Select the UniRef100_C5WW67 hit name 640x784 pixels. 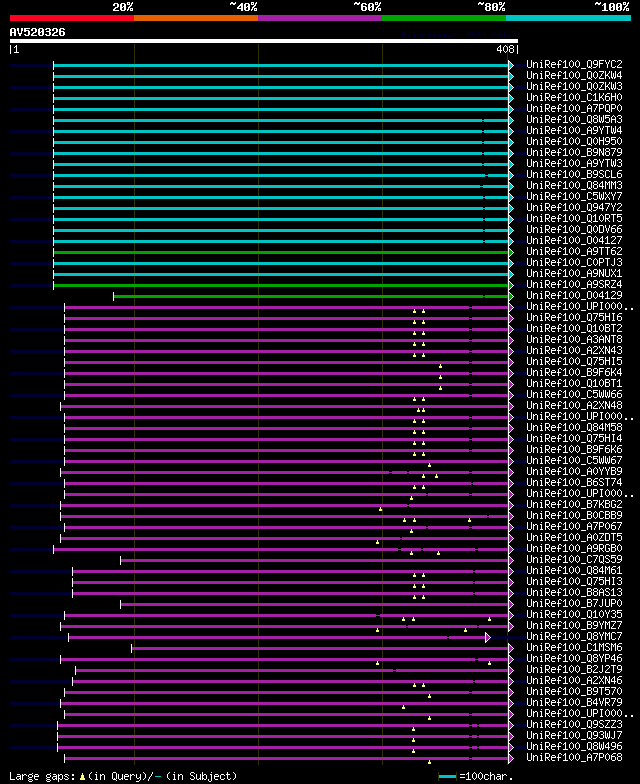coord(574,460)
